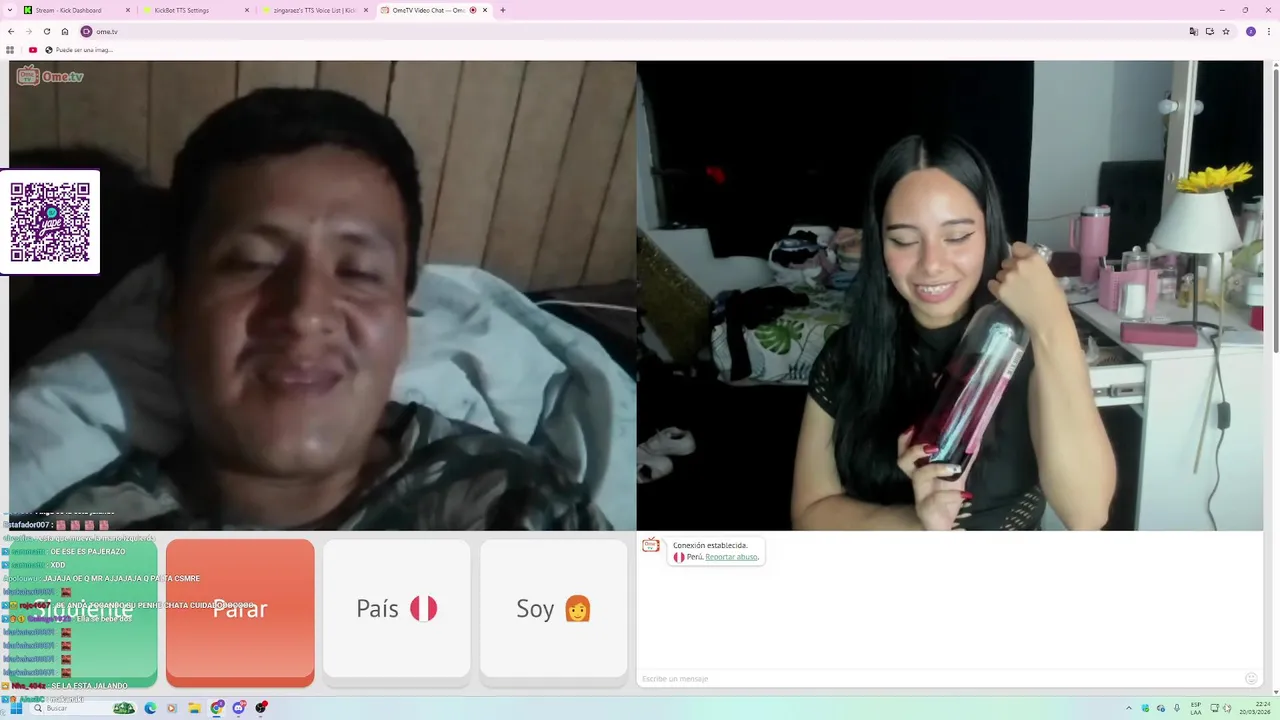The width and height of the screenshot is (1280, 720).
Task: Open a new browser tab
Action: coord(503,10)
